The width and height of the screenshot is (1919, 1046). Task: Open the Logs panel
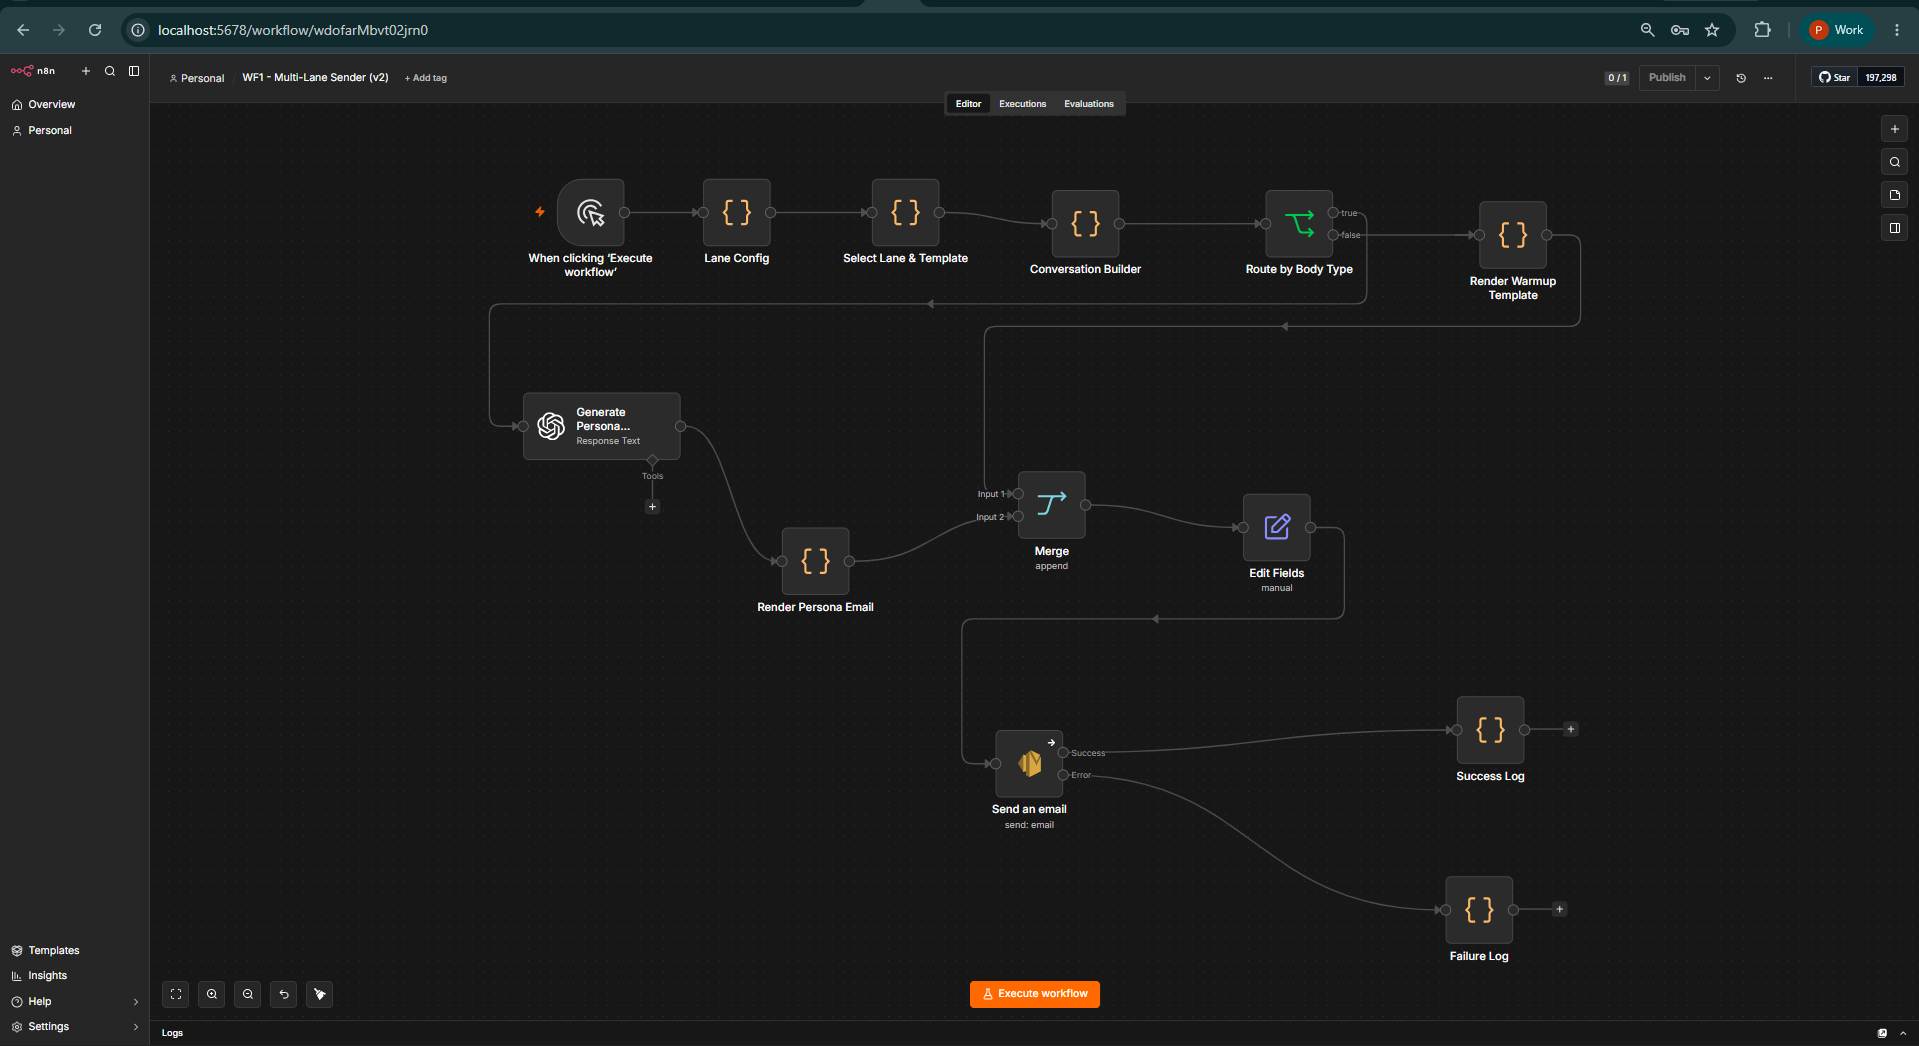173,1033
